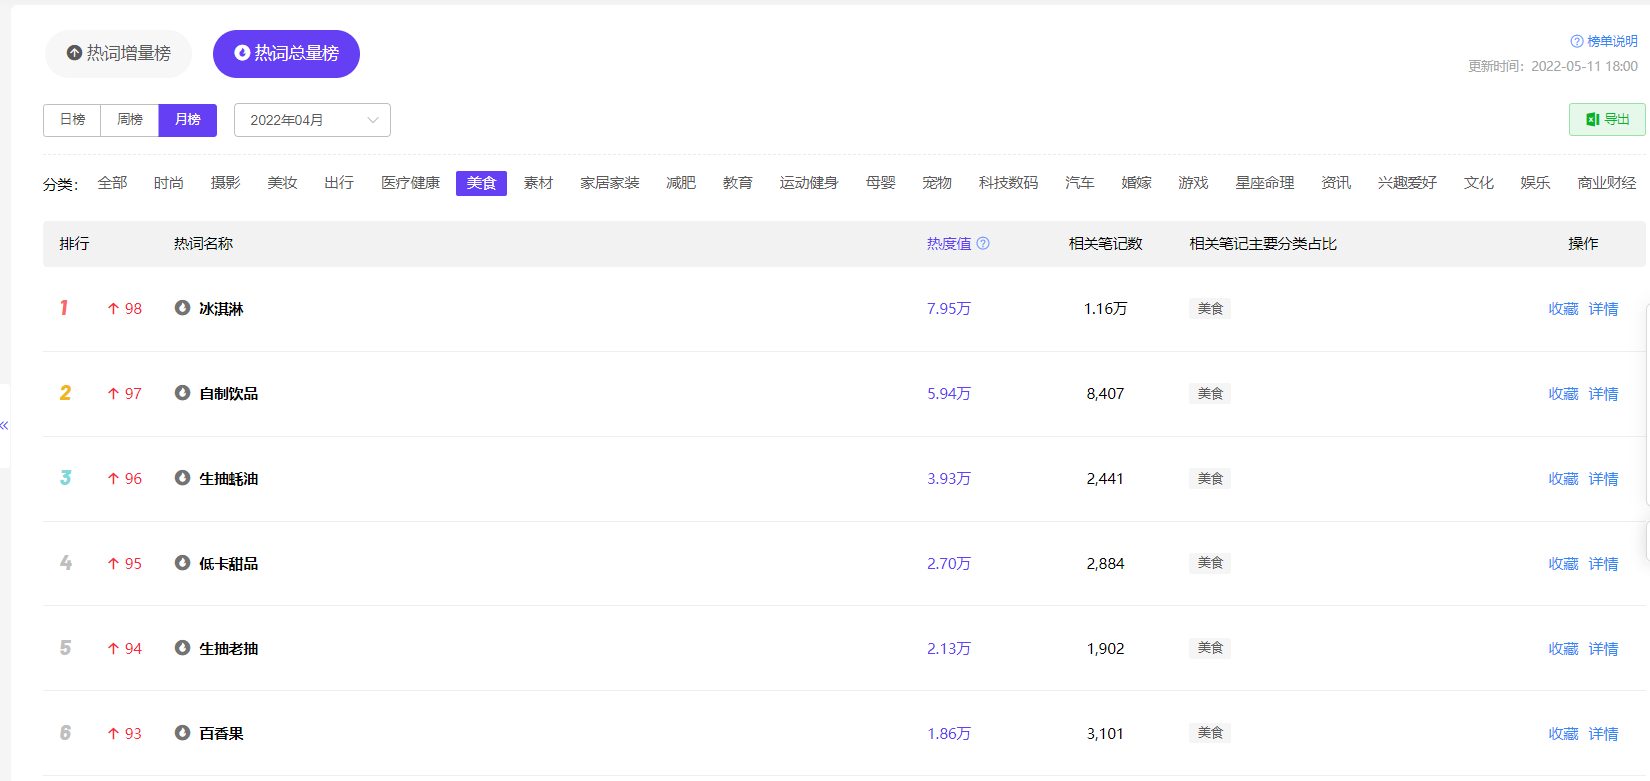The image size is (1650, 781).
Task: Filter by 母婴 category
Action: click(881, 183)
